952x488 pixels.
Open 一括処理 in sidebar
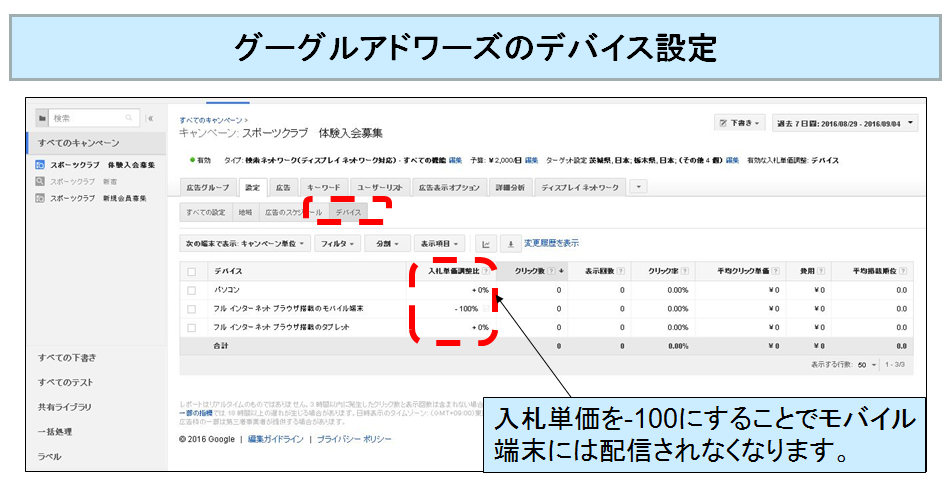click(55, 432)
